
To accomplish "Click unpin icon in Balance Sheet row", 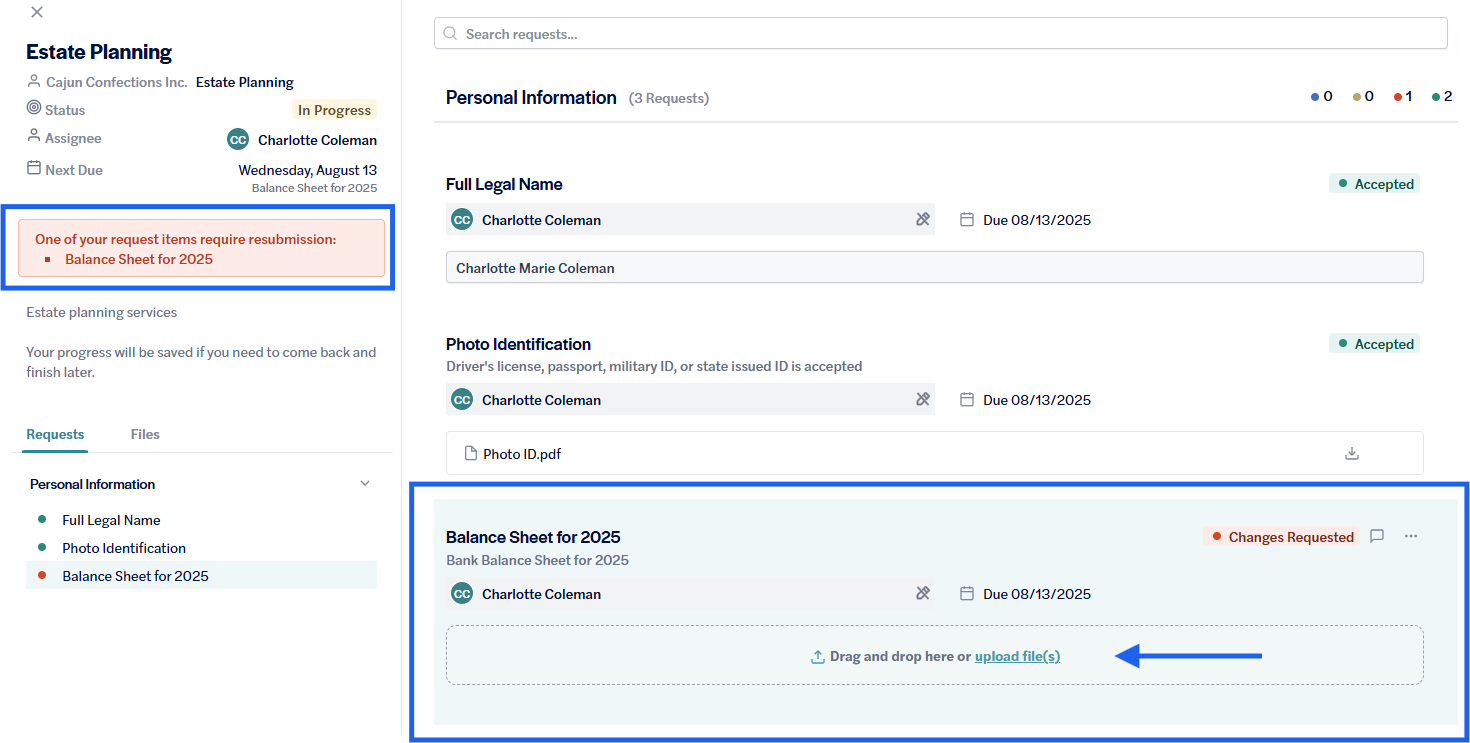I will pos(923,593).
